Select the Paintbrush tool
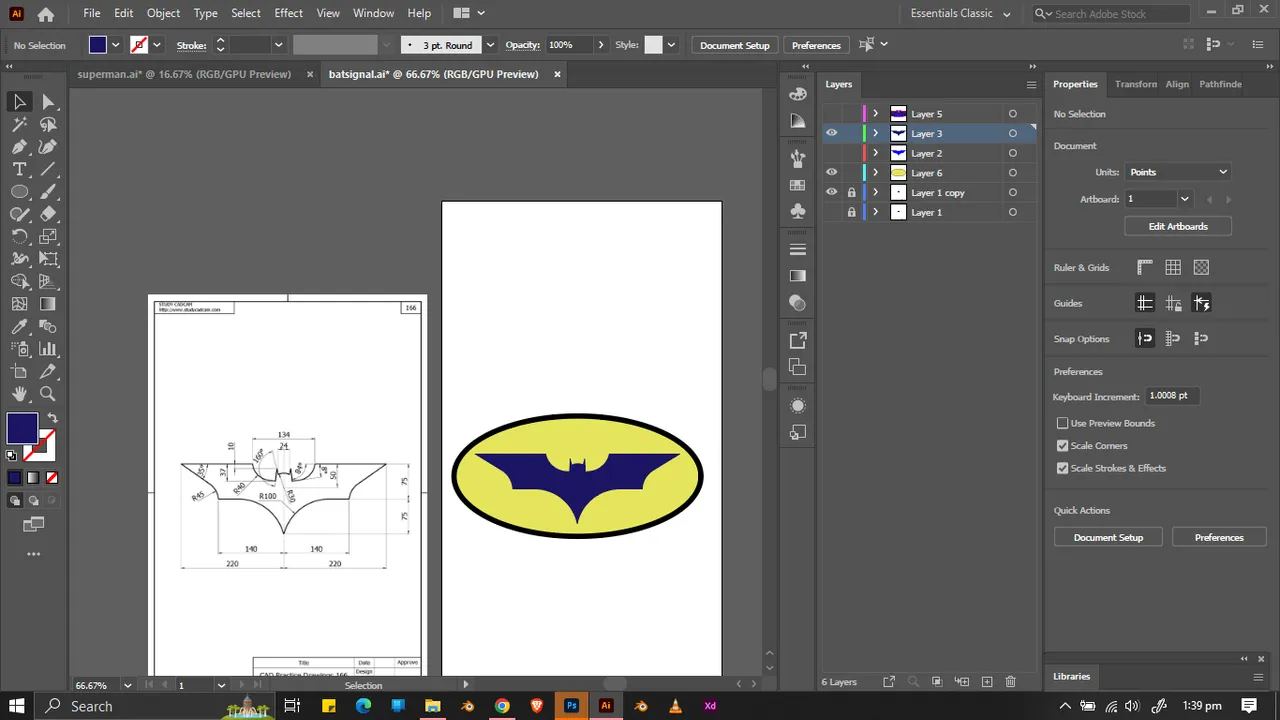 coord(48,192)
